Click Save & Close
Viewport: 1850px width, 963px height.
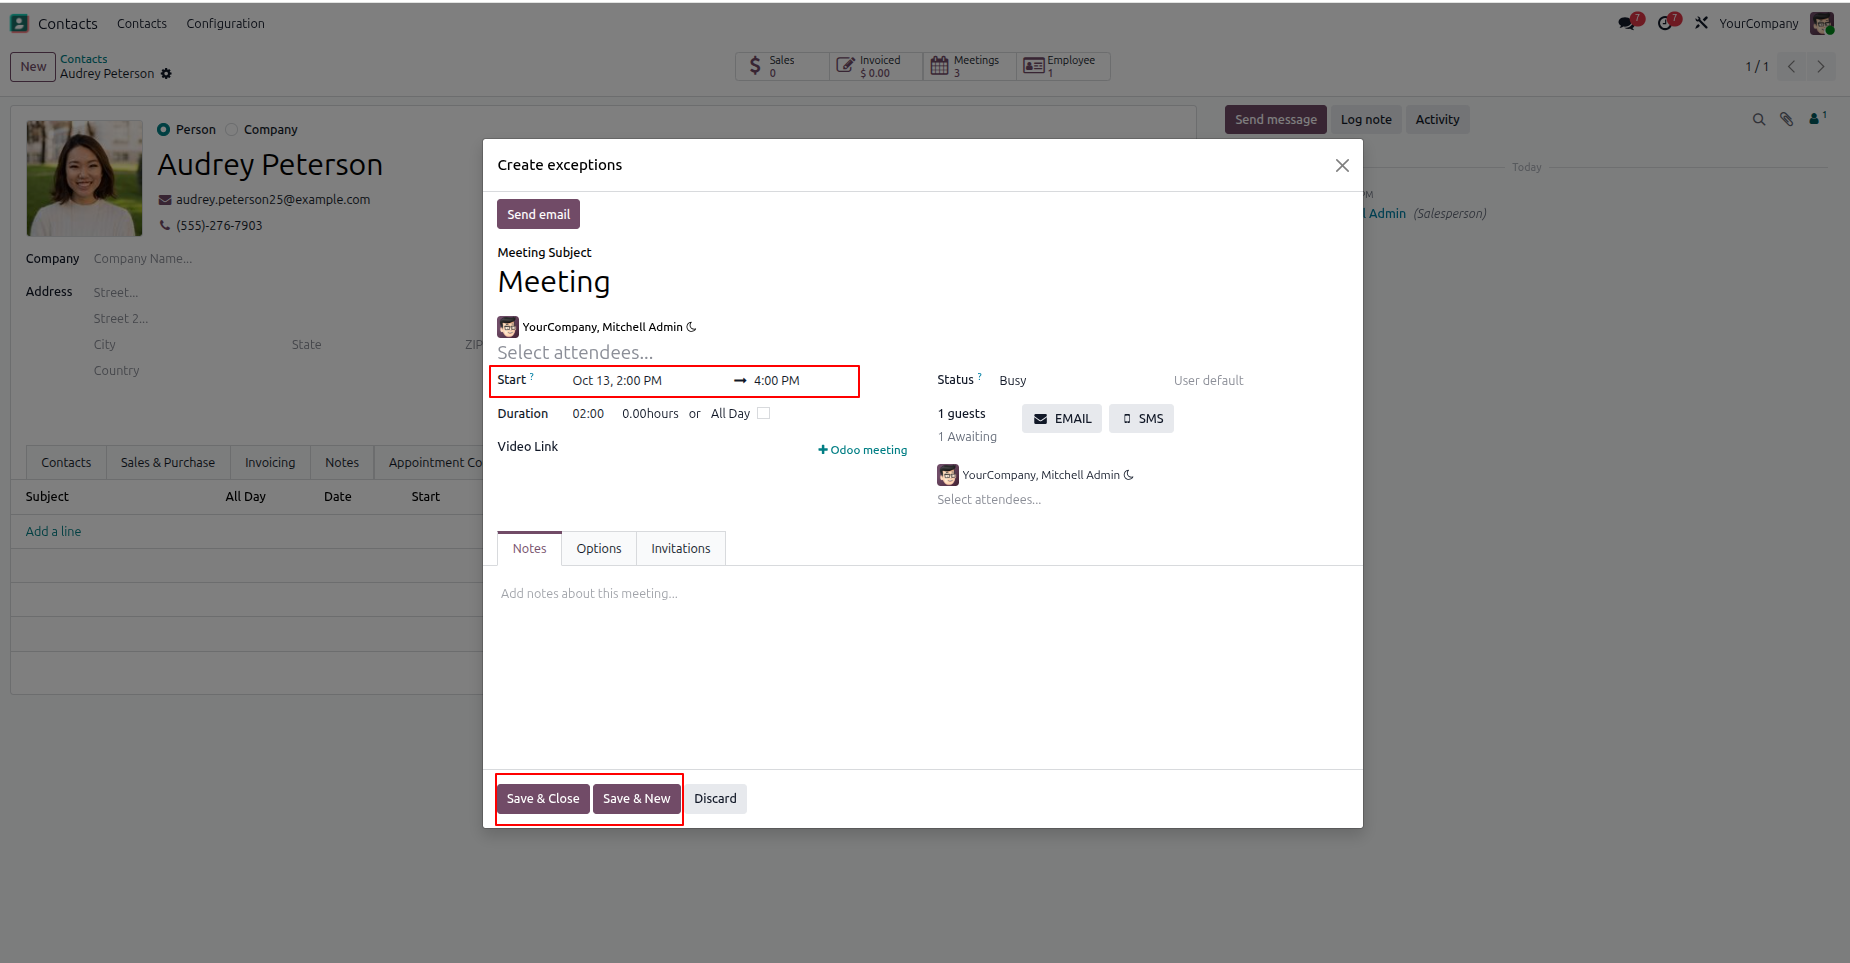tap(543, 799)
